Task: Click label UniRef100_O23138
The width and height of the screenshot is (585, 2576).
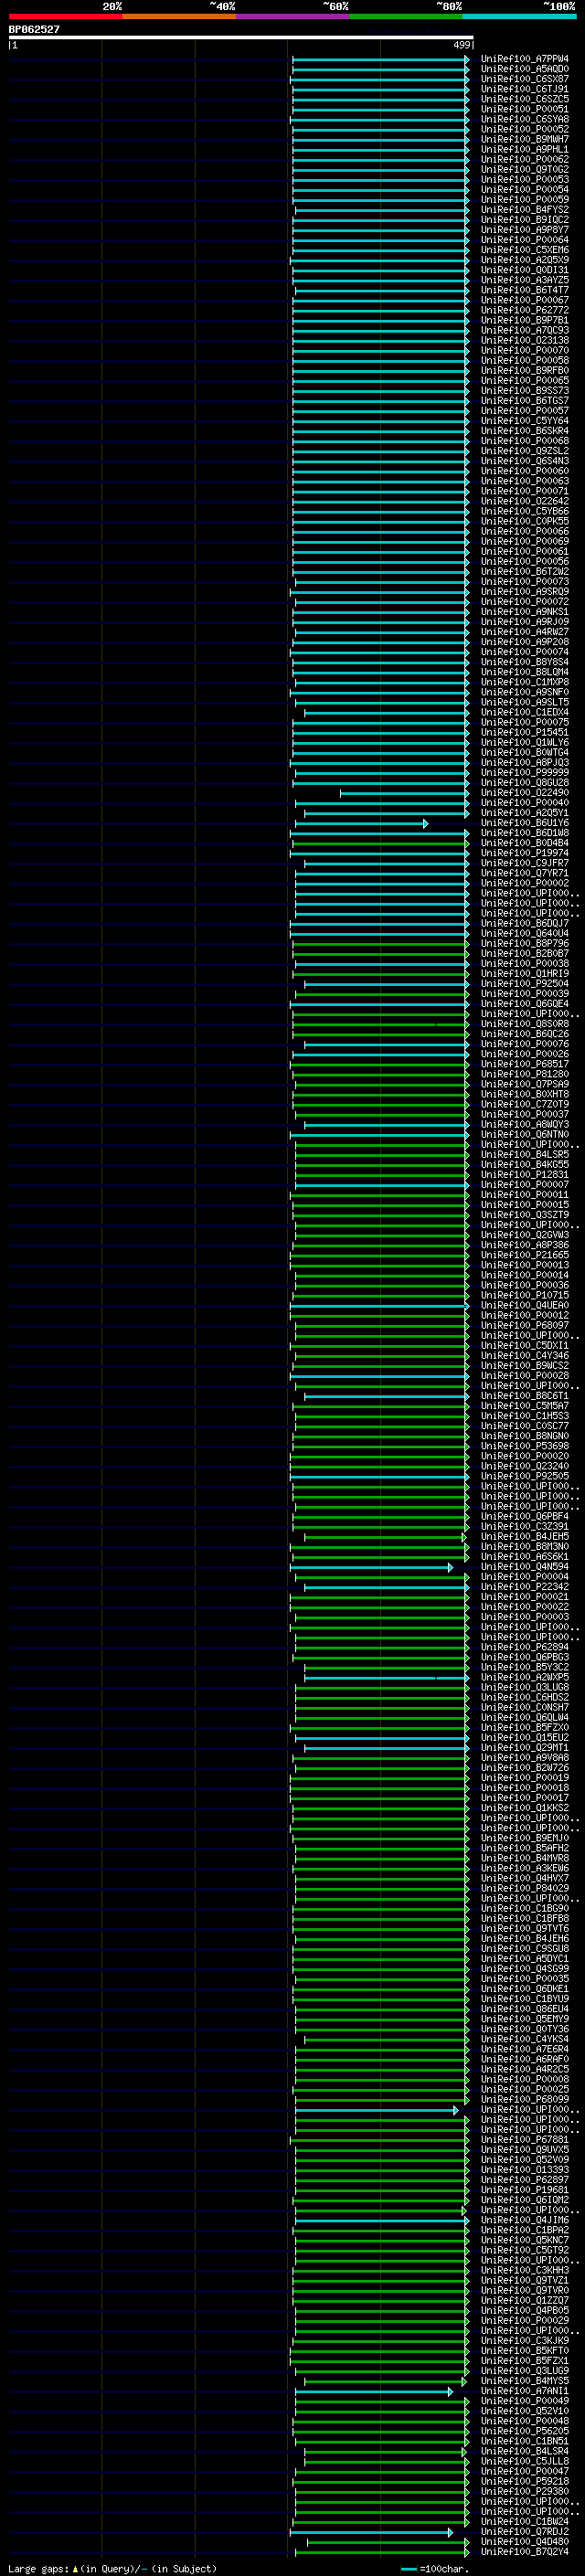Action: [525, 340]
